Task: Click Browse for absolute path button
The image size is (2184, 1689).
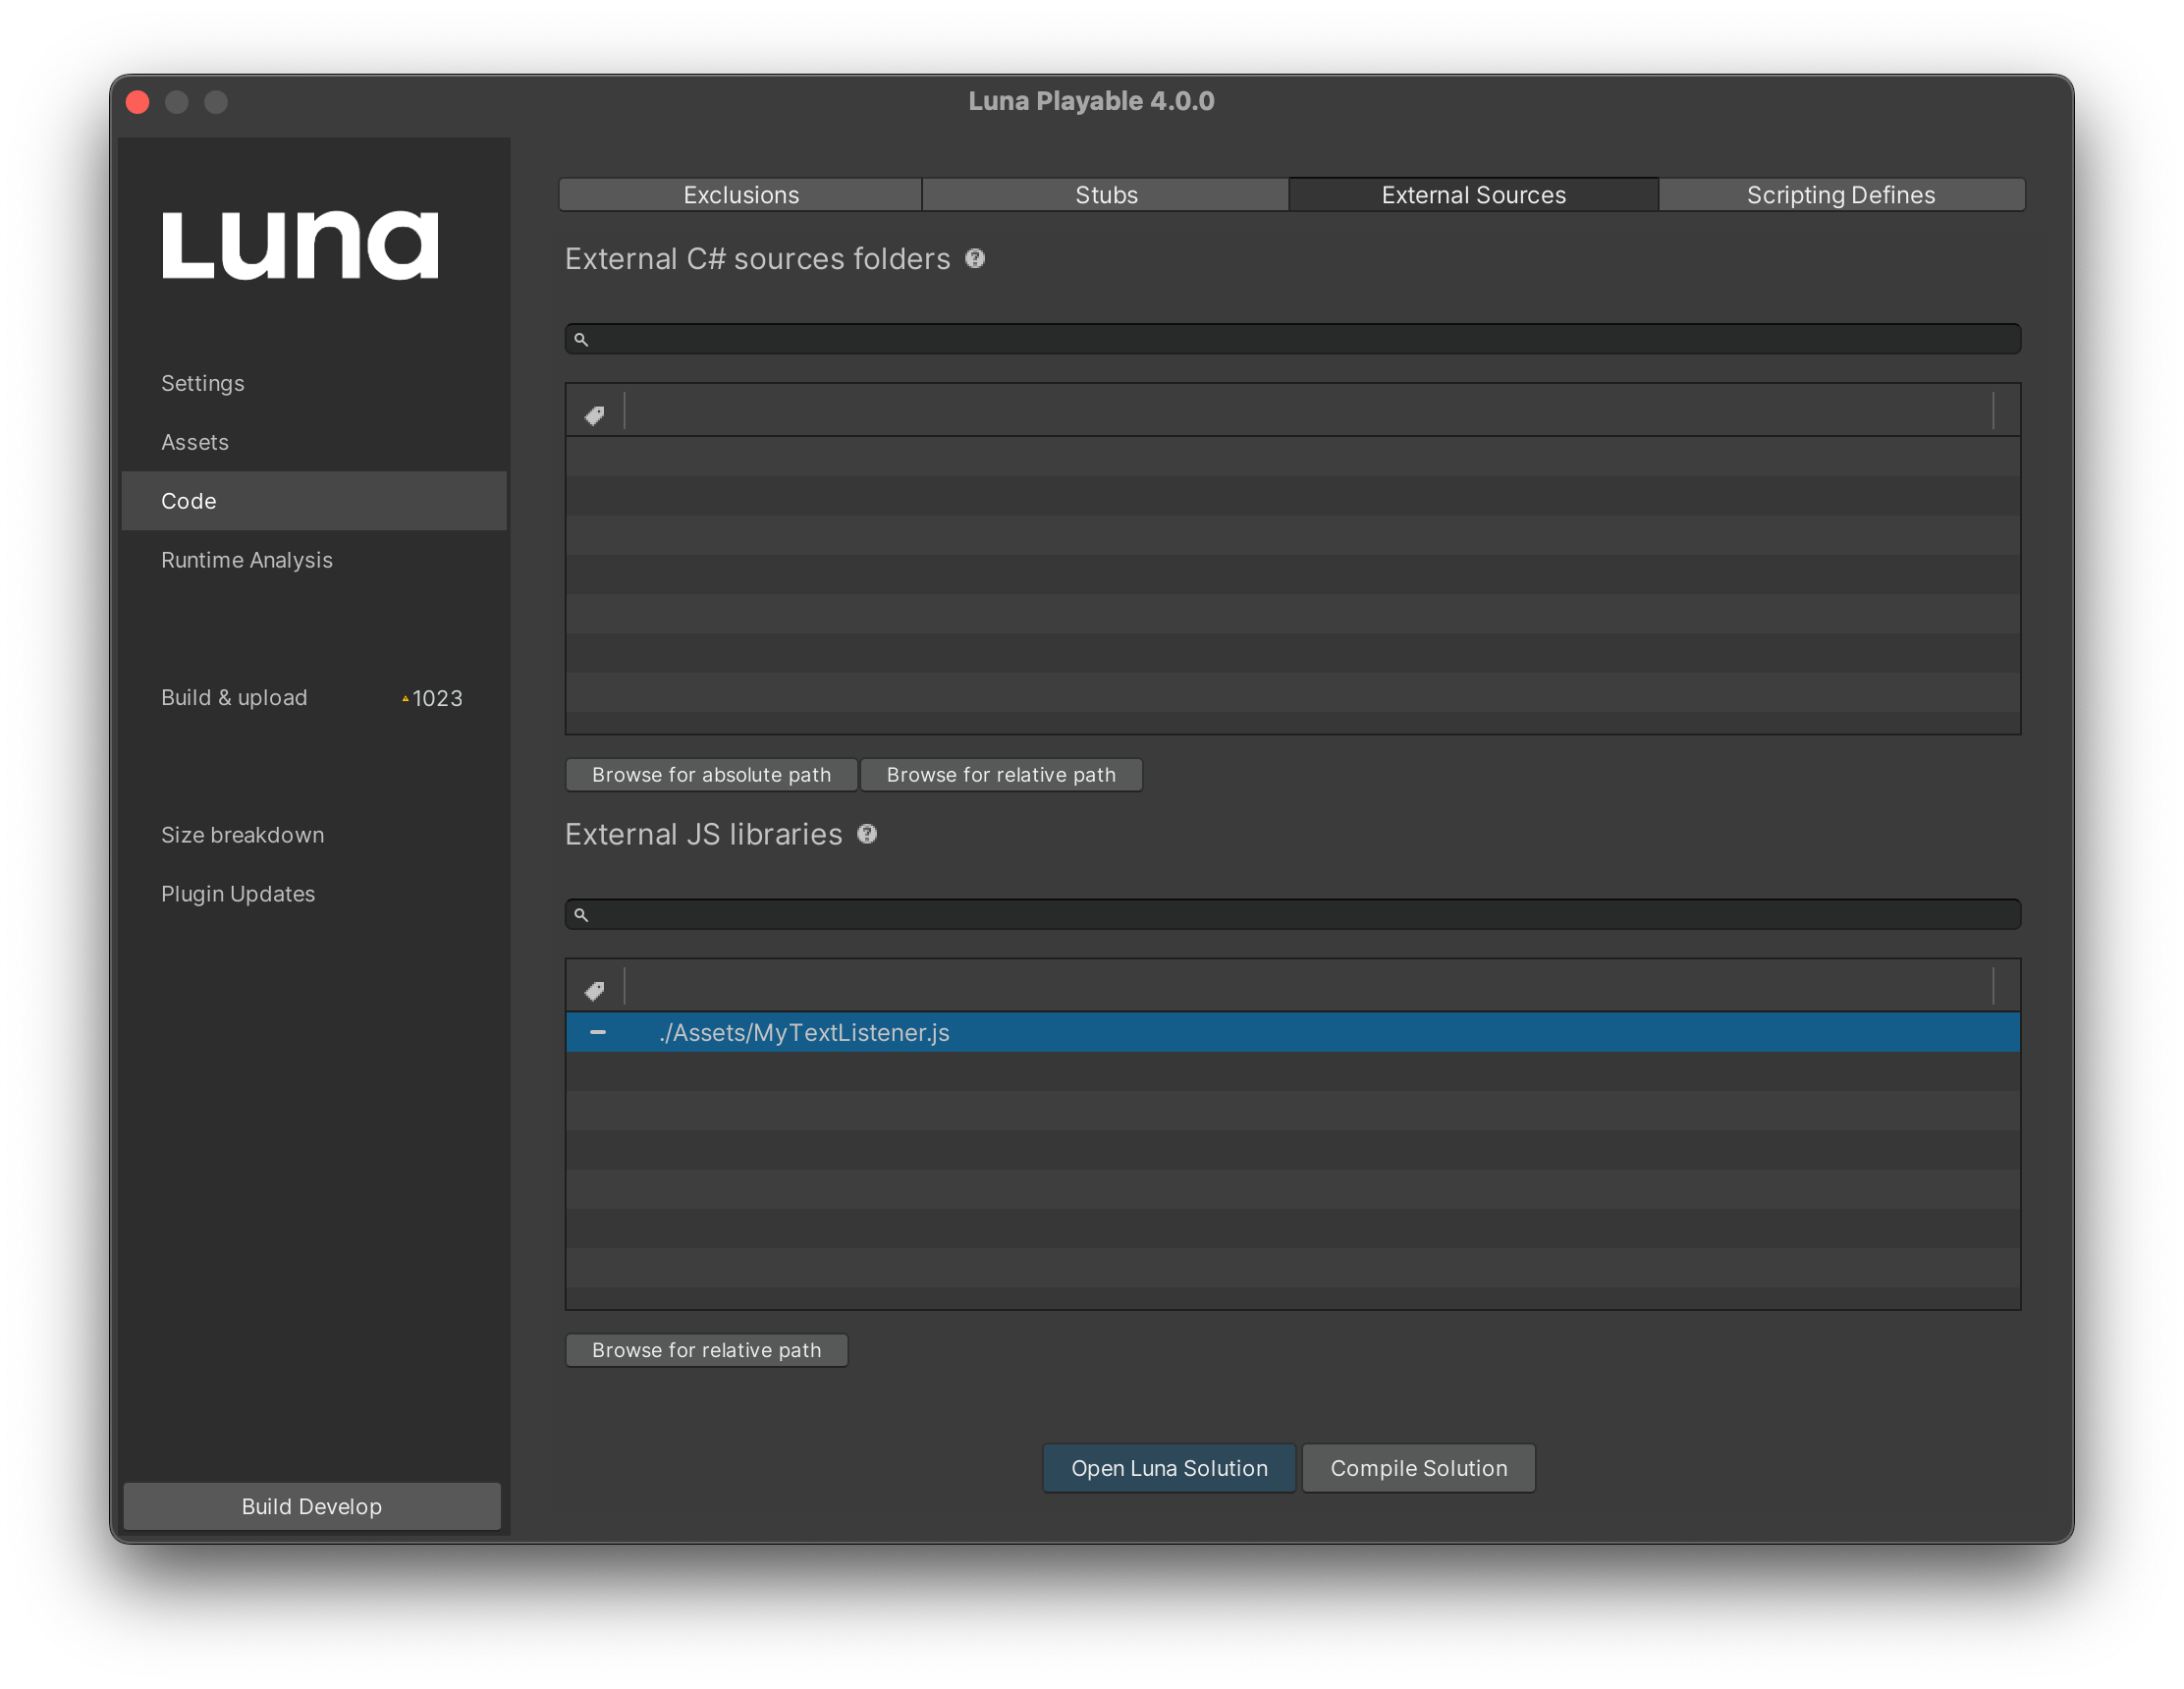Action: (x=711, y=775)
